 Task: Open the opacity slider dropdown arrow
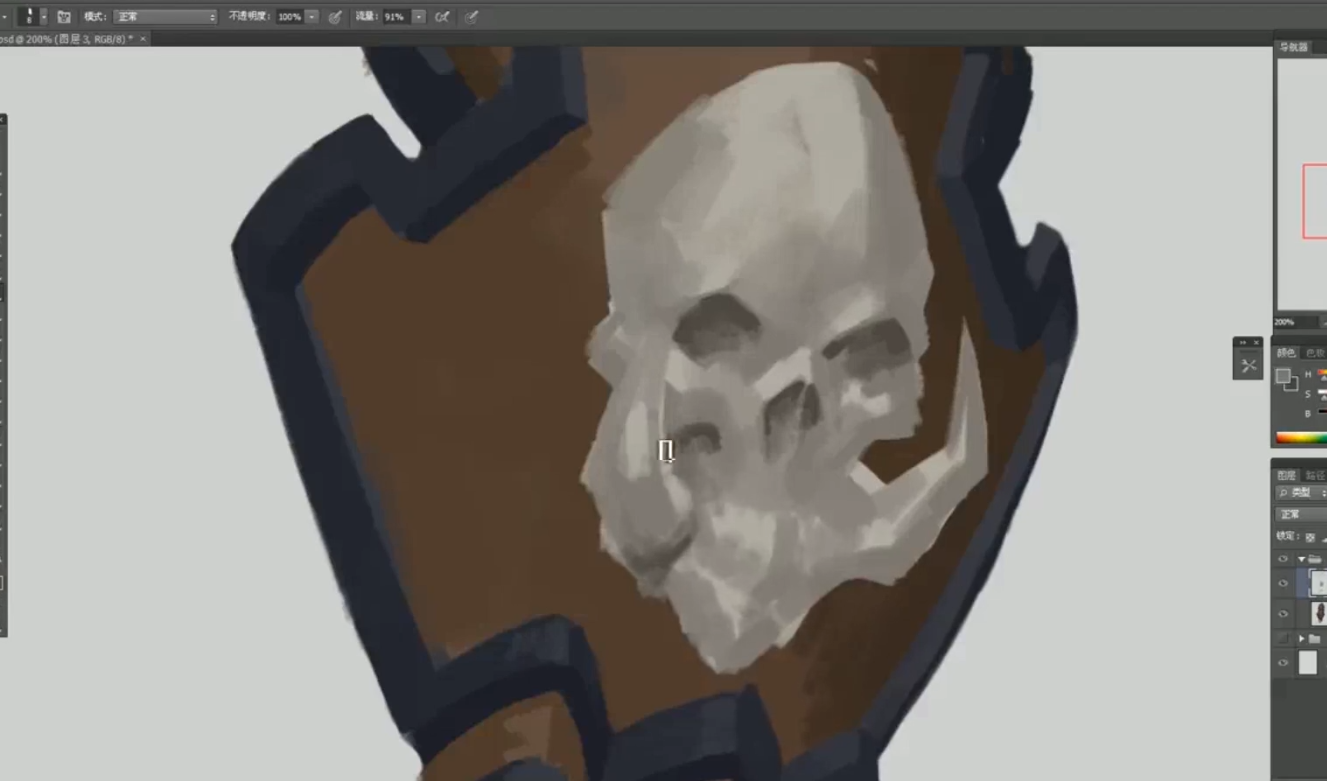[x=312, y=17]
